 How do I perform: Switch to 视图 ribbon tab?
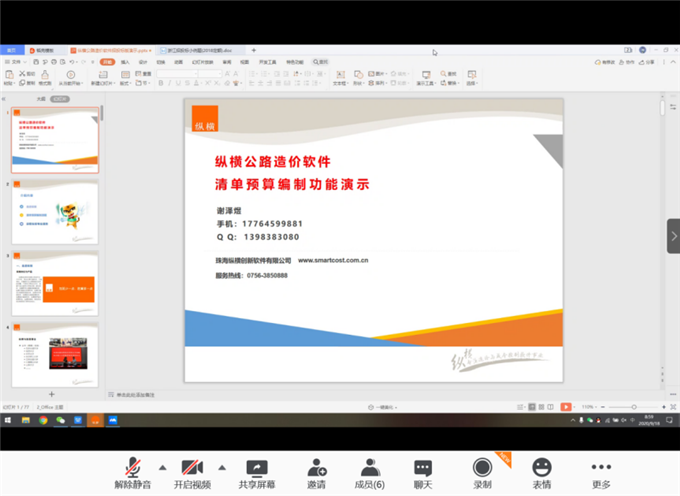(245, 62)
